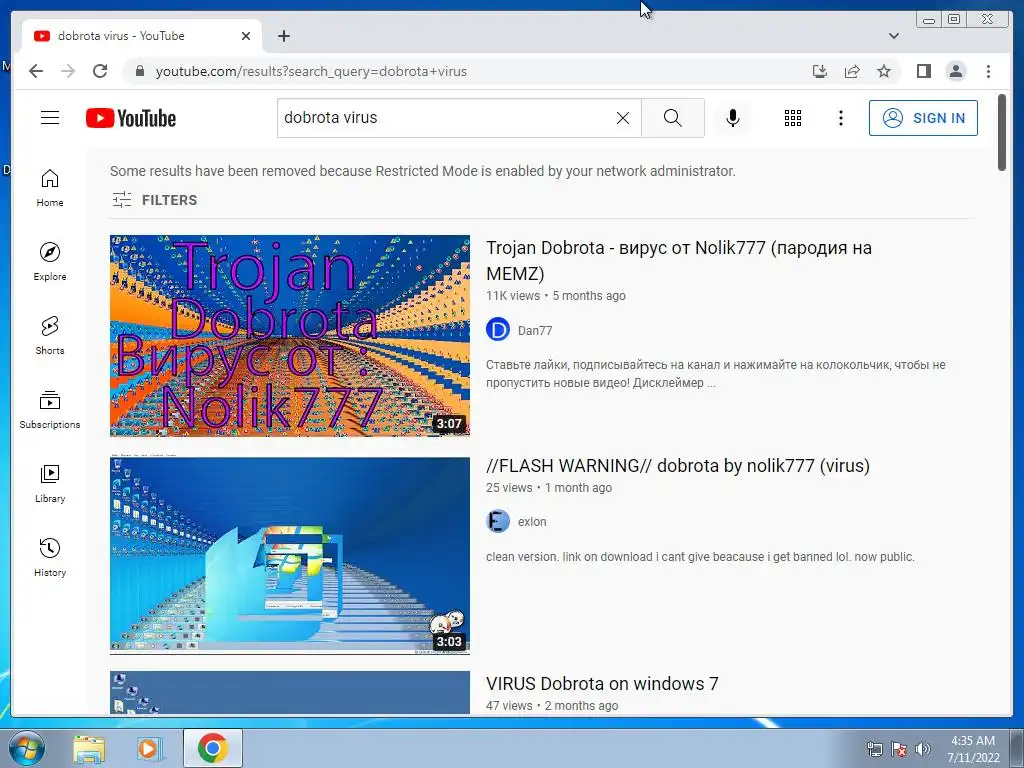The width and height of the screenshot is (1024, 768).
Task: Open the Action Center flag icon
Action: (x=899, y=749)
